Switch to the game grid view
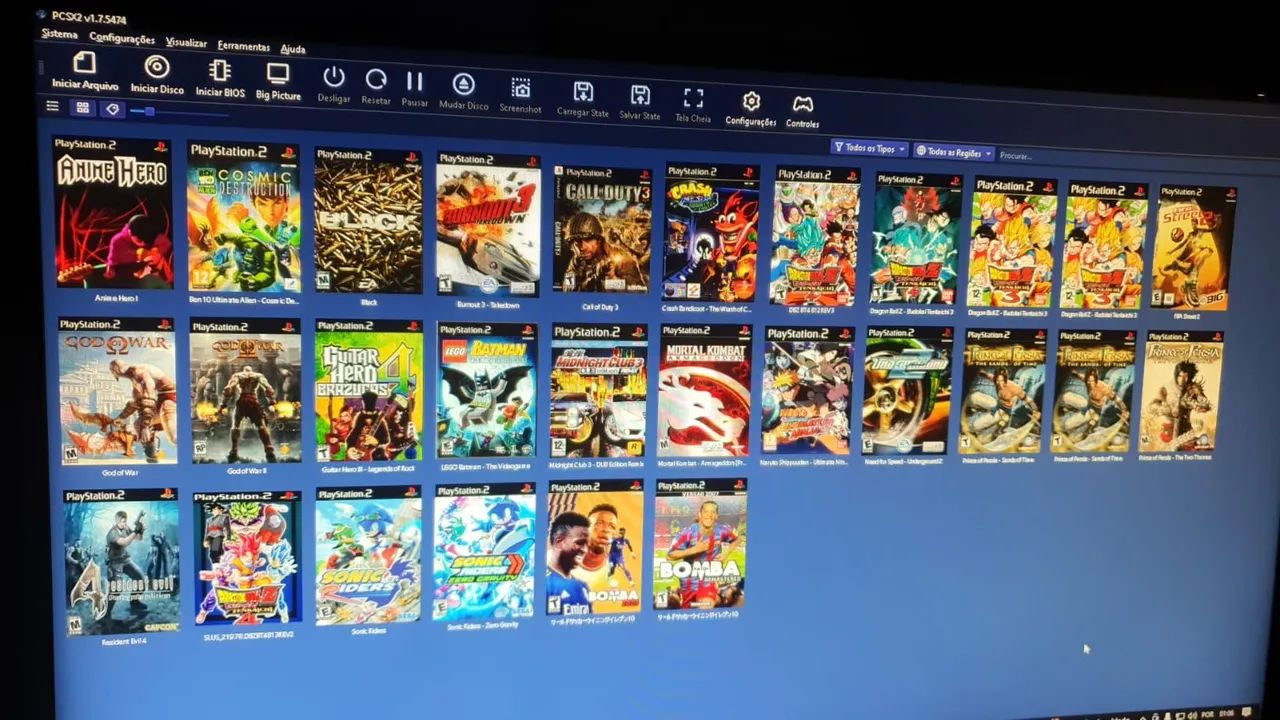The height and width of the screenshot is (720, 1280). pyautogui.click(x=83, y=108)
